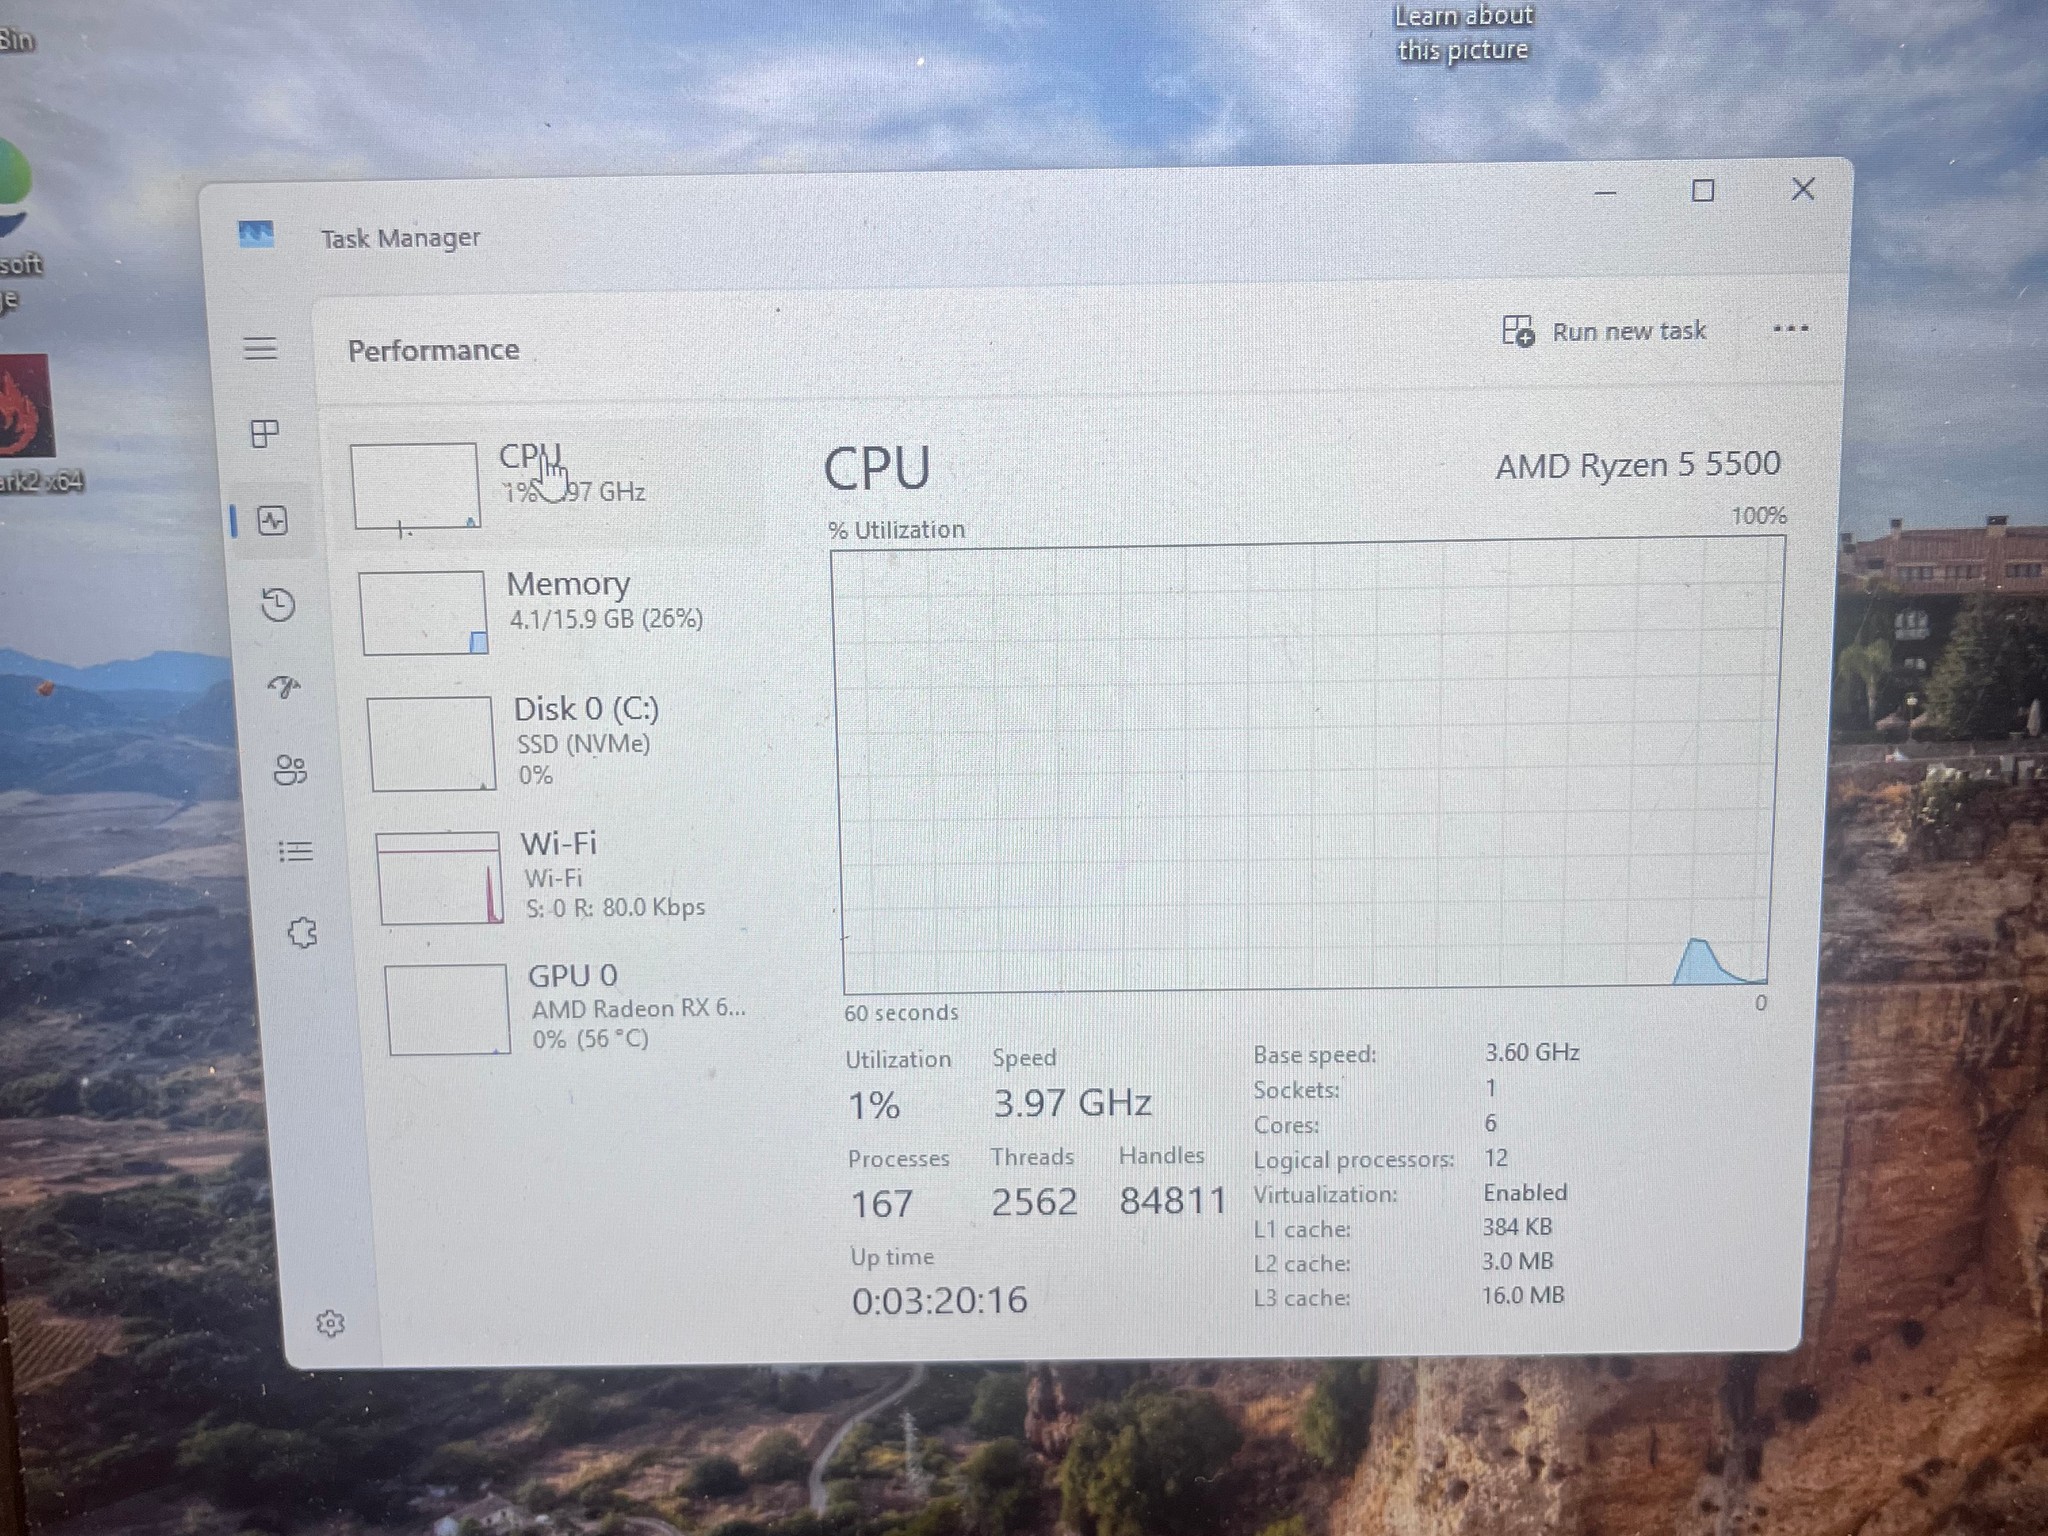The height and width of the screenshot is (1536, 2048).
Task: Click the handles count 84811
Action: click(1173, 1201)
